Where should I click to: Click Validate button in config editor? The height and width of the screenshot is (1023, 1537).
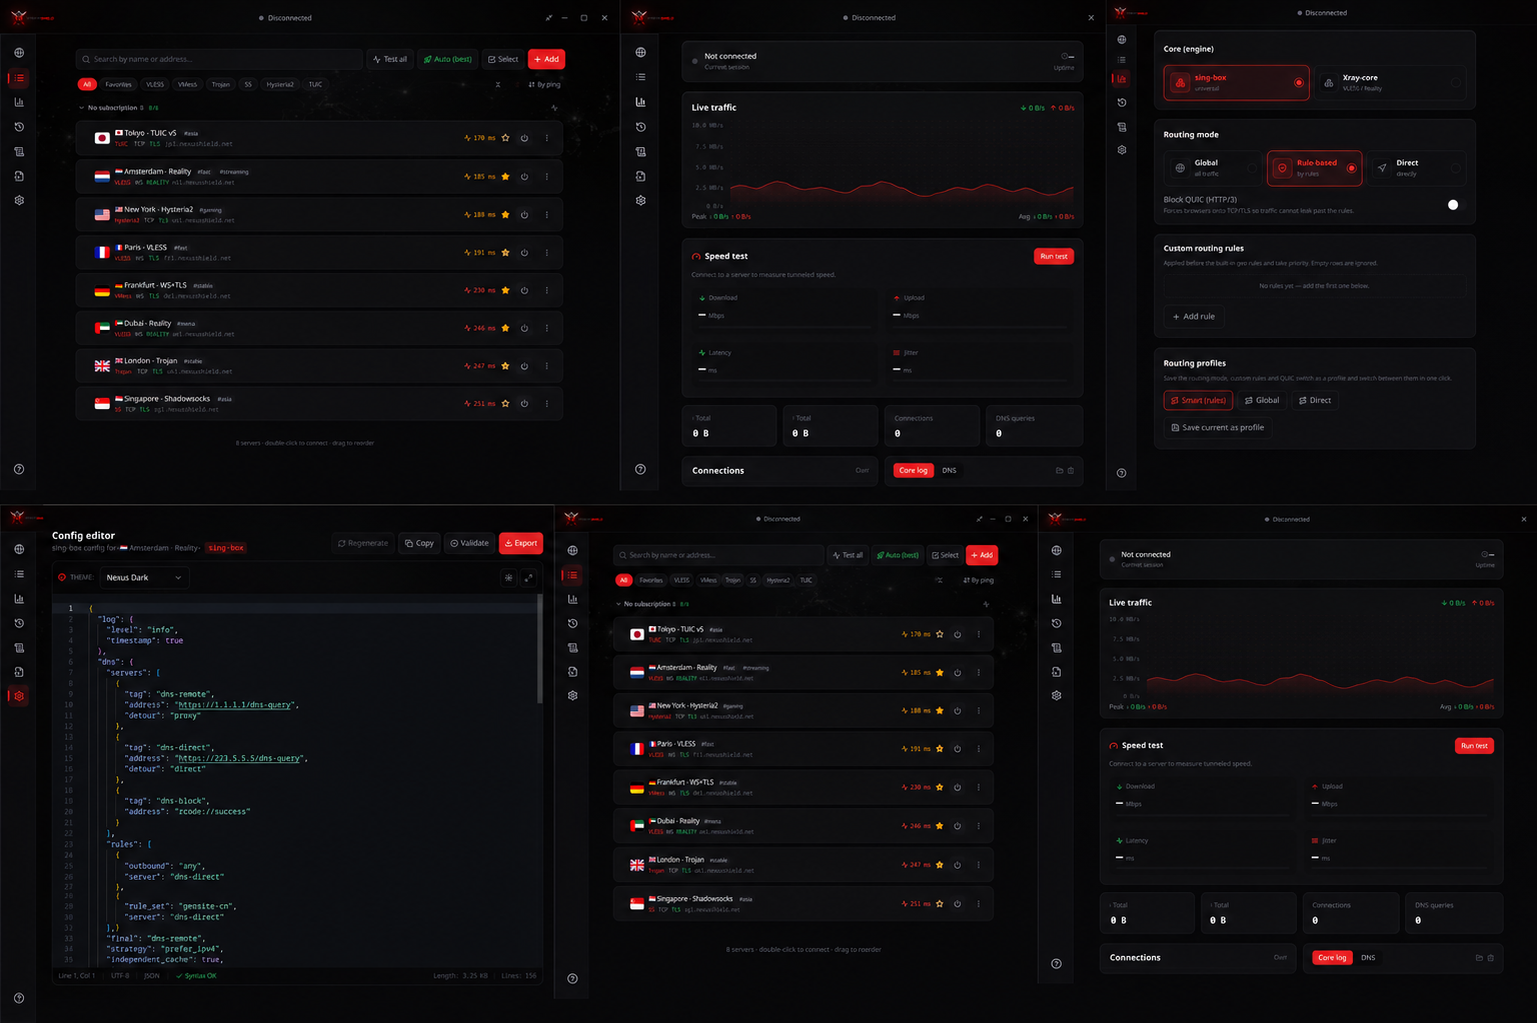(x=470, y=543)
